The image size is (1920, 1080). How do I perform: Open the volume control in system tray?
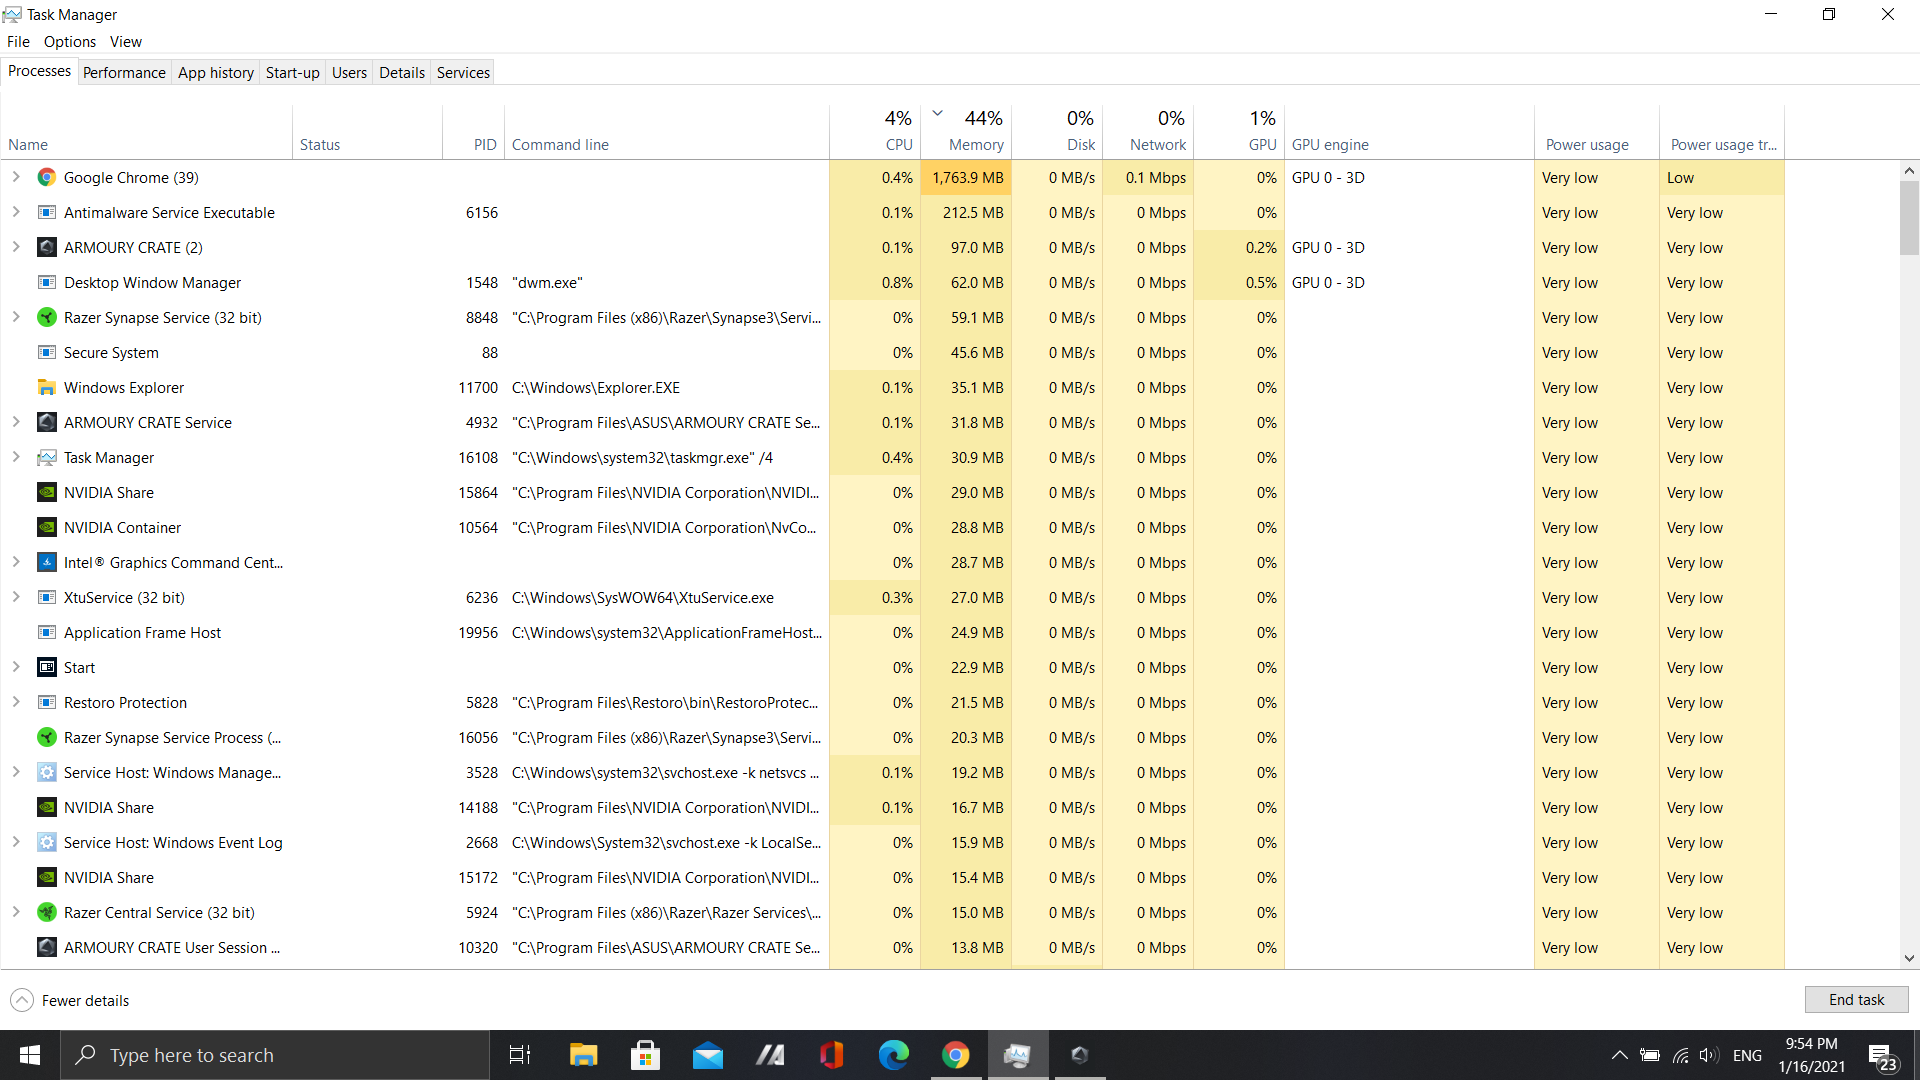click(x=1708, y=1055)
